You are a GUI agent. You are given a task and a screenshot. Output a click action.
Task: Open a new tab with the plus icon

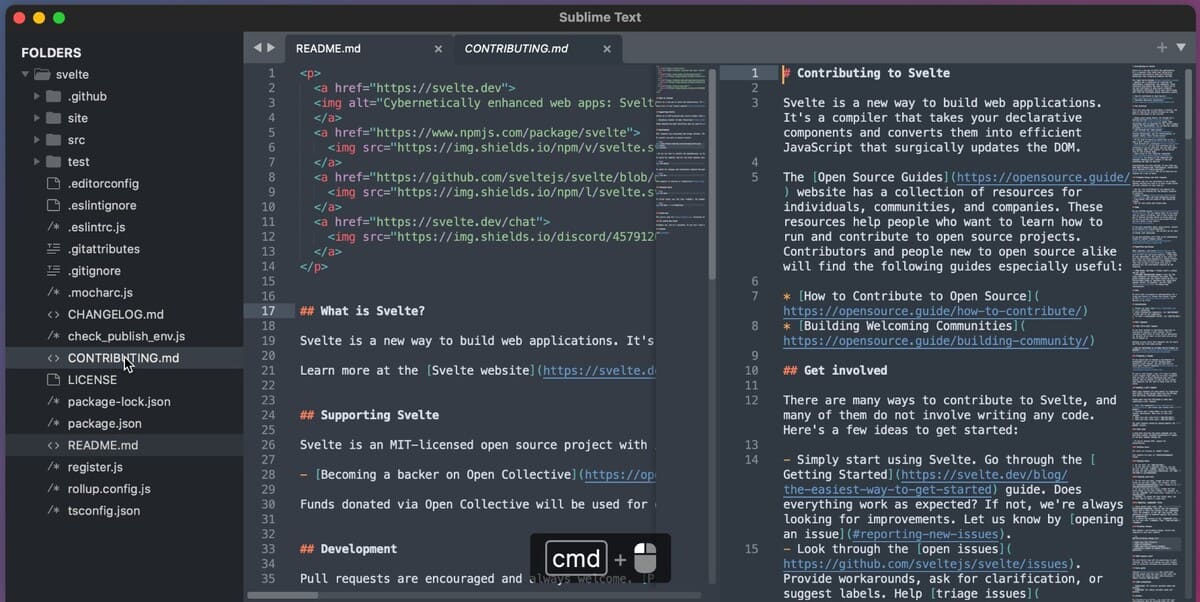tap(1161, 47)
